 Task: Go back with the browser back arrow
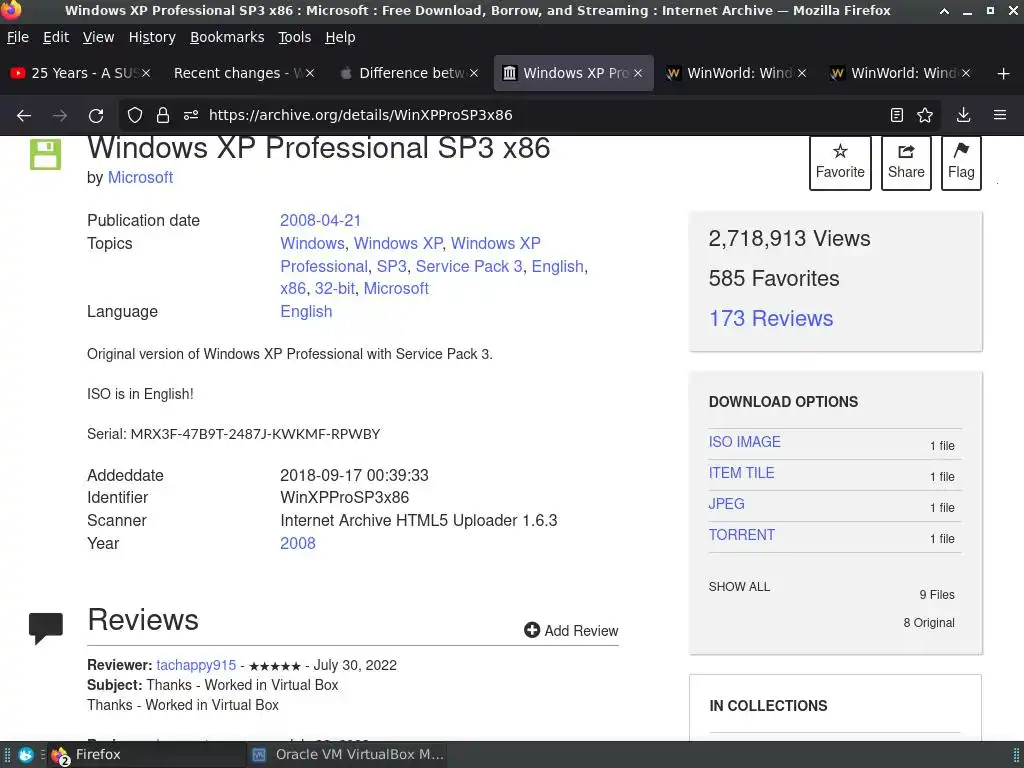(x=24, y=116)
